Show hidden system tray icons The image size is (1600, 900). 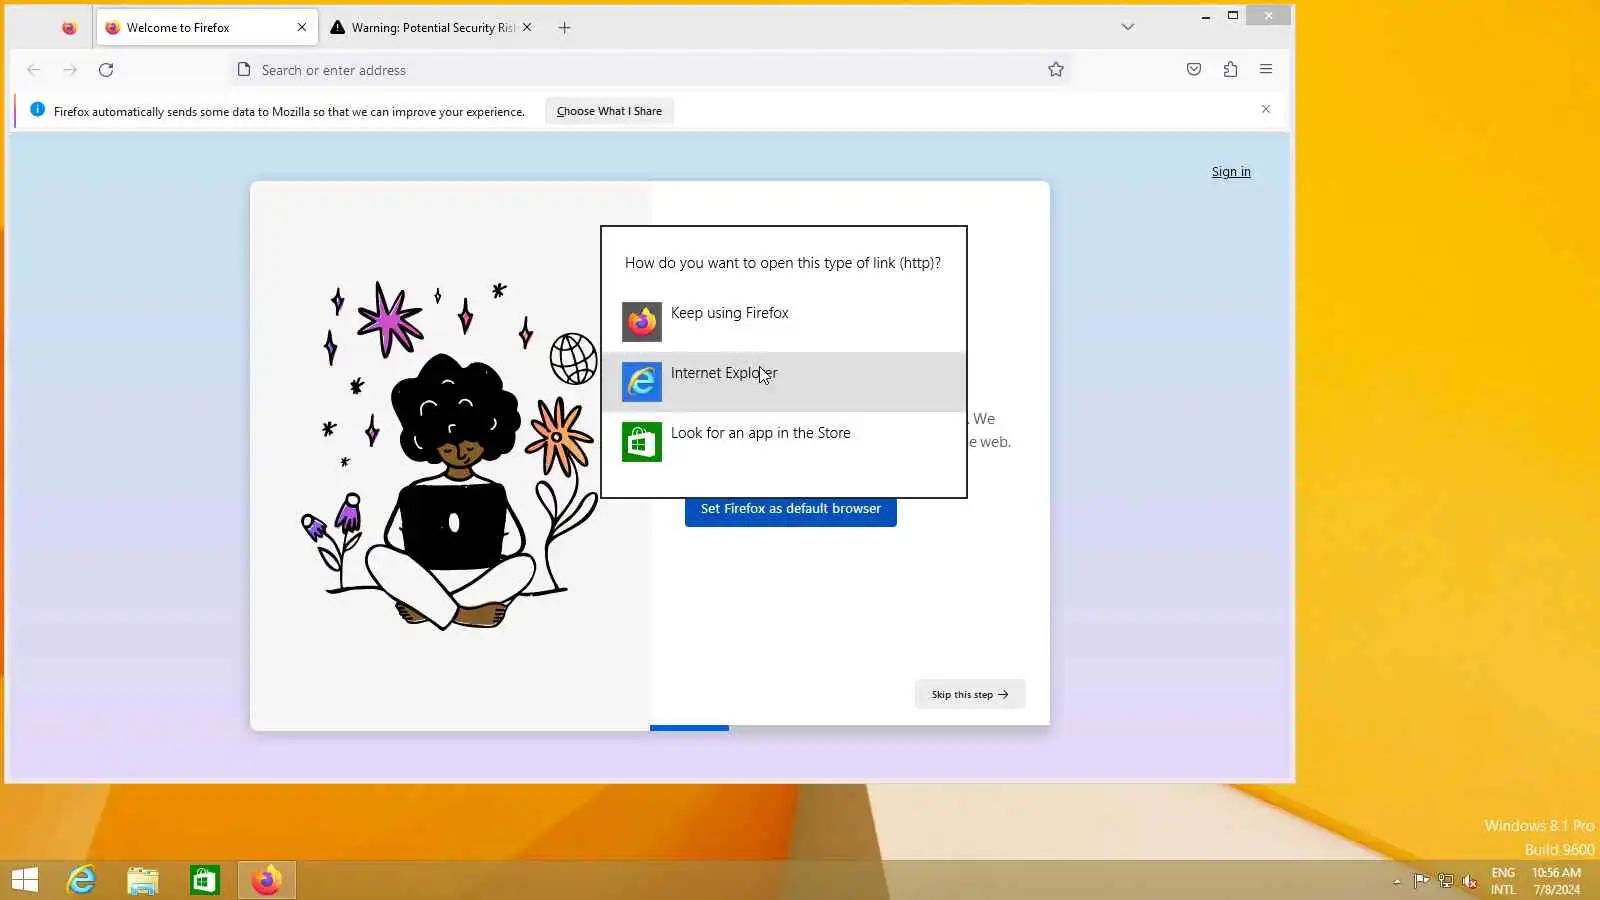pyautogui.click(x=1397, y=881)
